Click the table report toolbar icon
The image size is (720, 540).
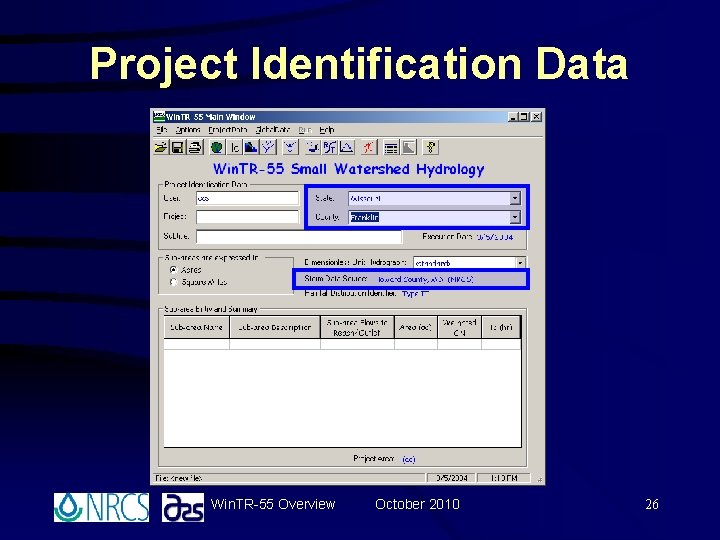[391, 147]
